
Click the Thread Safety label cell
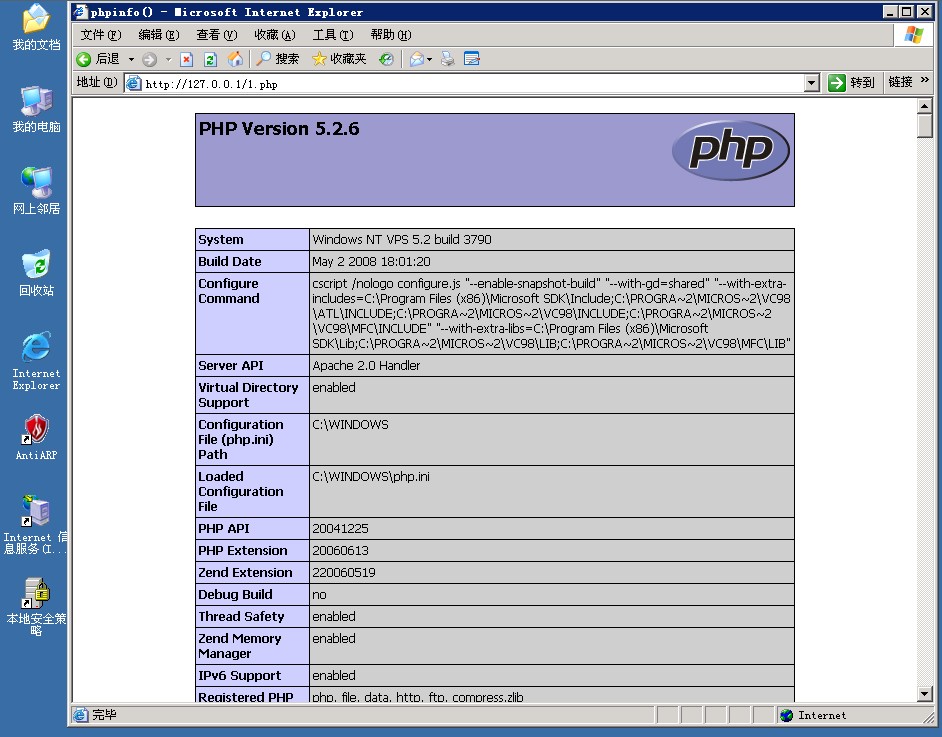pyautogui.click(x=252, y=616)
